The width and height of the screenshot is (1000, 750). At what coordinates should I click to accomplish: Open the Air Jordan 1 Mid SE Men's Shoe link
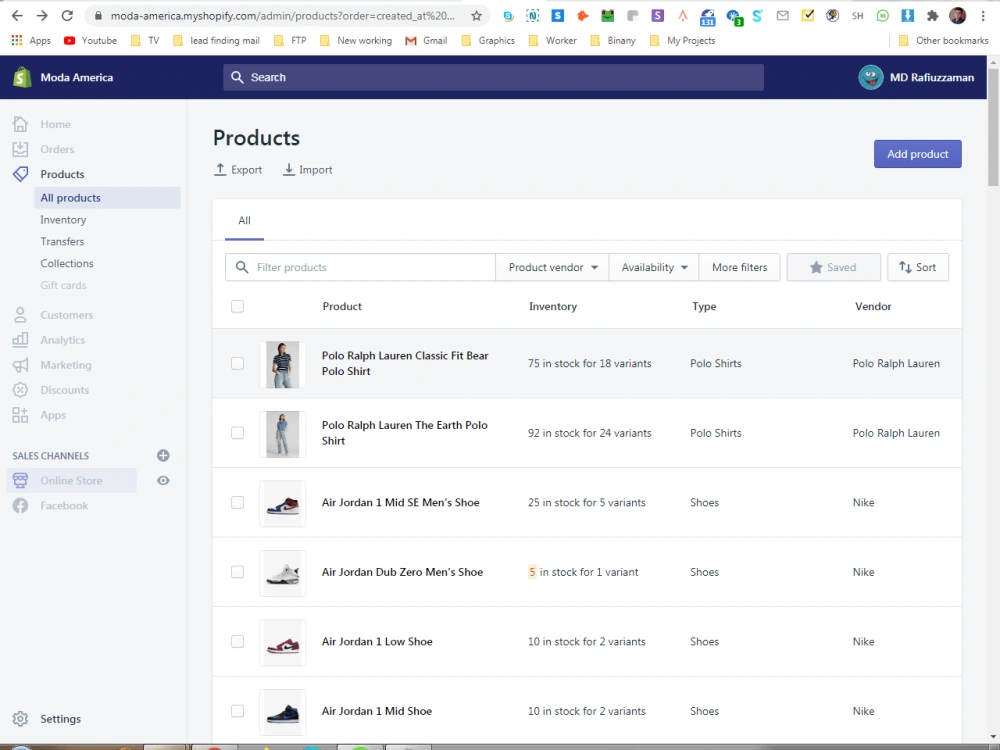401,503
